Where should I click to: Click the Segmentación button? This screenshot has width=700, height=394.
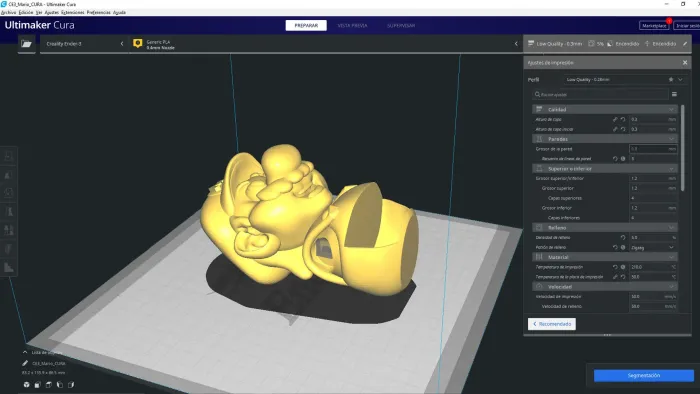643,375
